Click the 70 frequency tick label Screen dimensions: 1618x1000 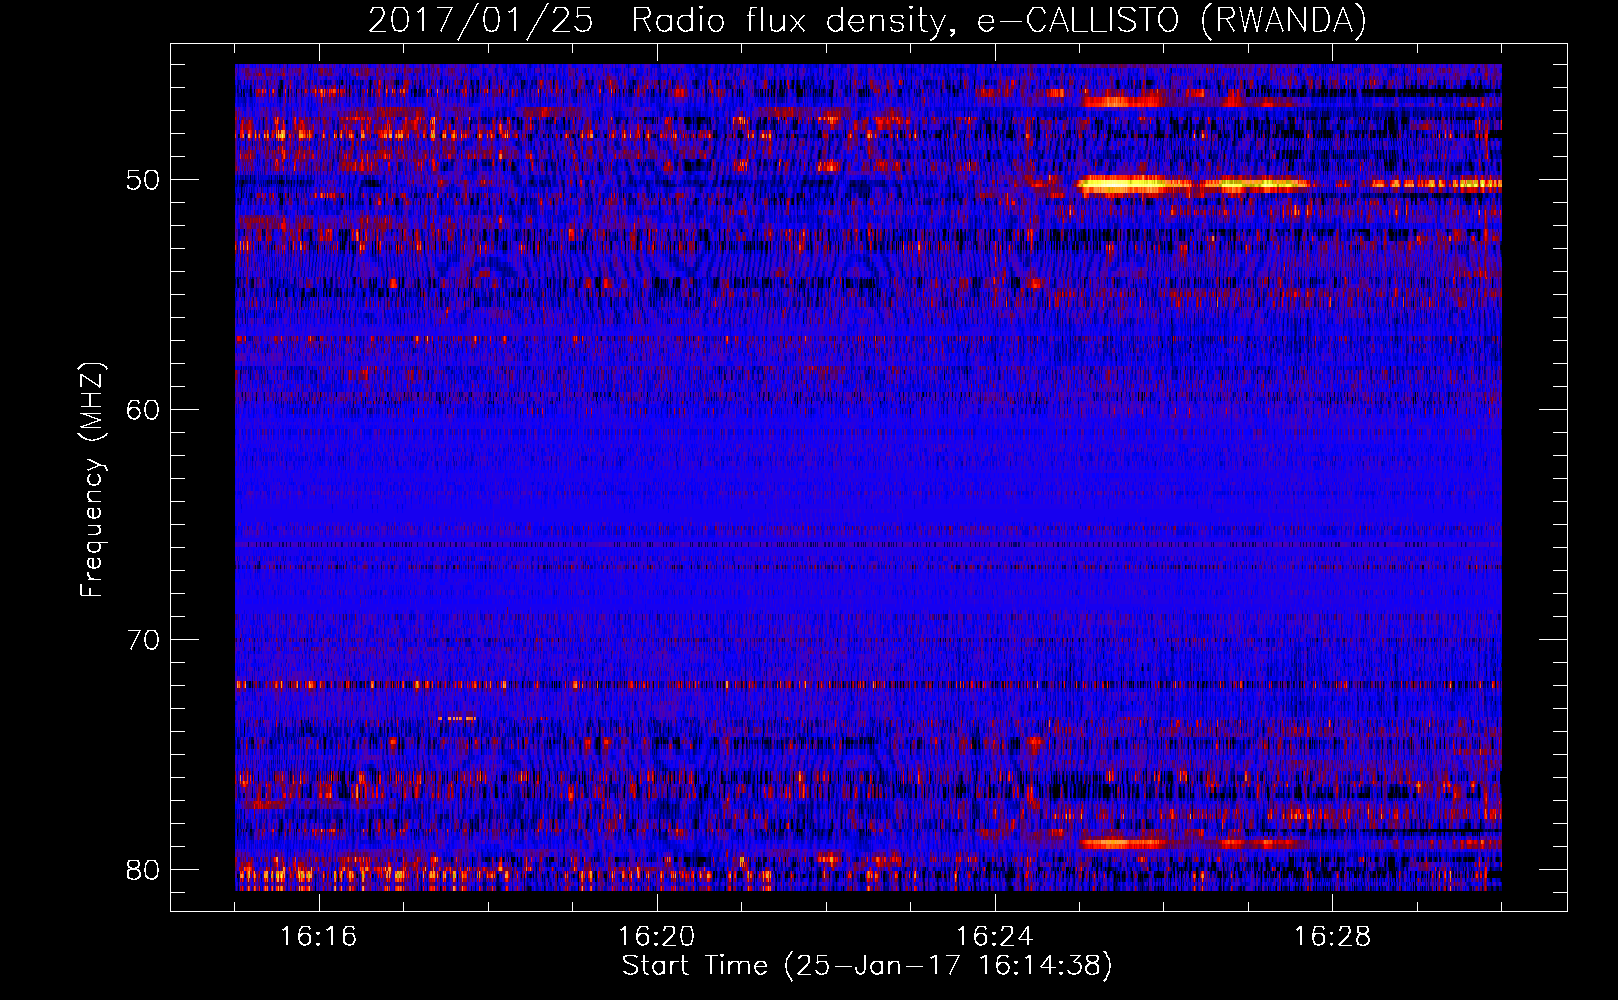143,640
